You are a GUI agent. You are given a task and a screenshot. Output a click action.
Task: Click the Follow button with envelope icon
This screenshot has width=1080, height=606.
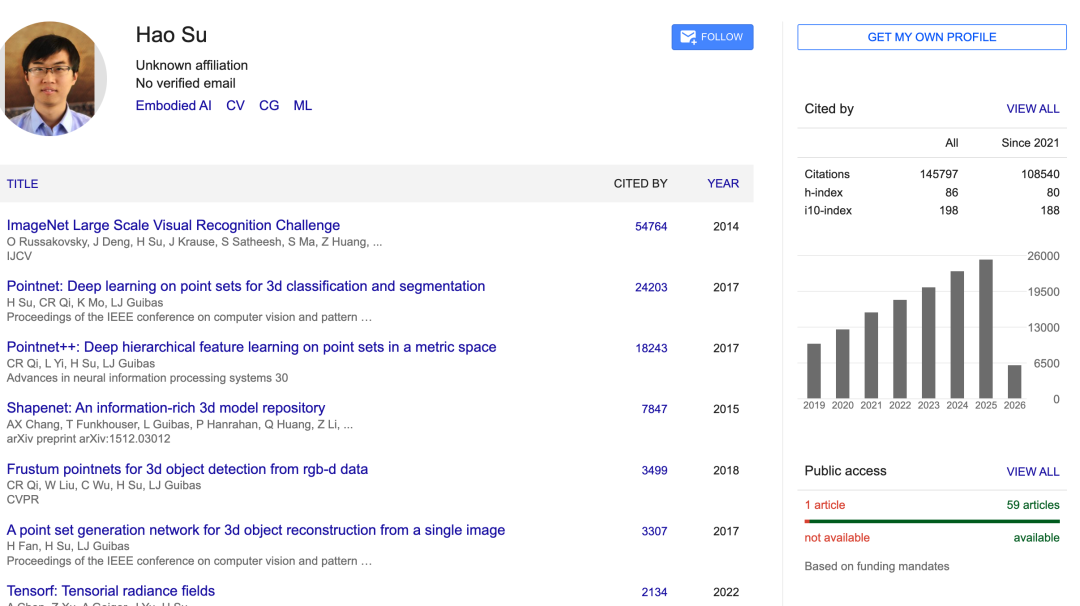click(x=712, y=37)
